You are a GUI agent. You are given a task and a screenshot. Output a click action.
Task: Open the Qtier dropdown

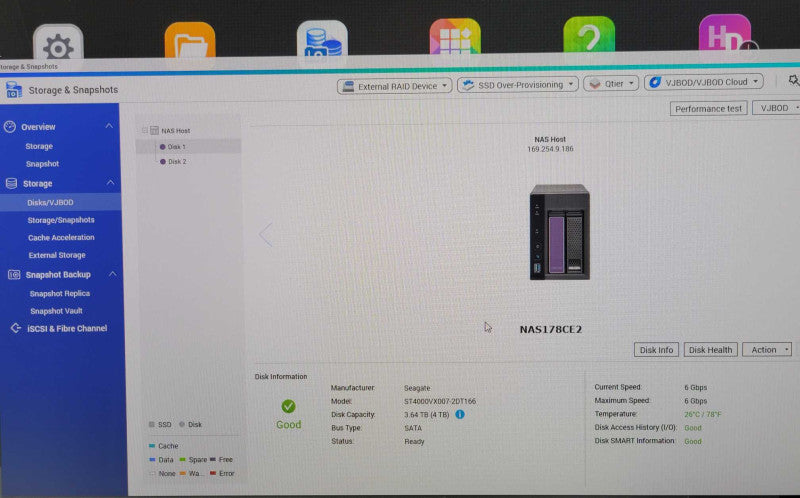click(x=611, y=83)
